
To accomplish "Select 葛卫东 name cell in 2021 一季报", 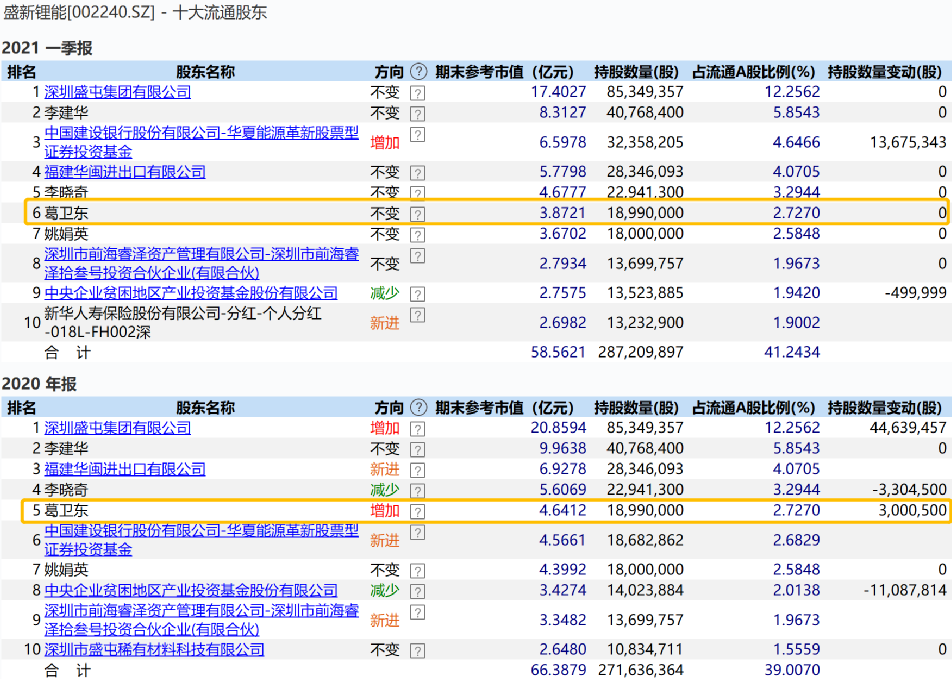I will [68, 214].
